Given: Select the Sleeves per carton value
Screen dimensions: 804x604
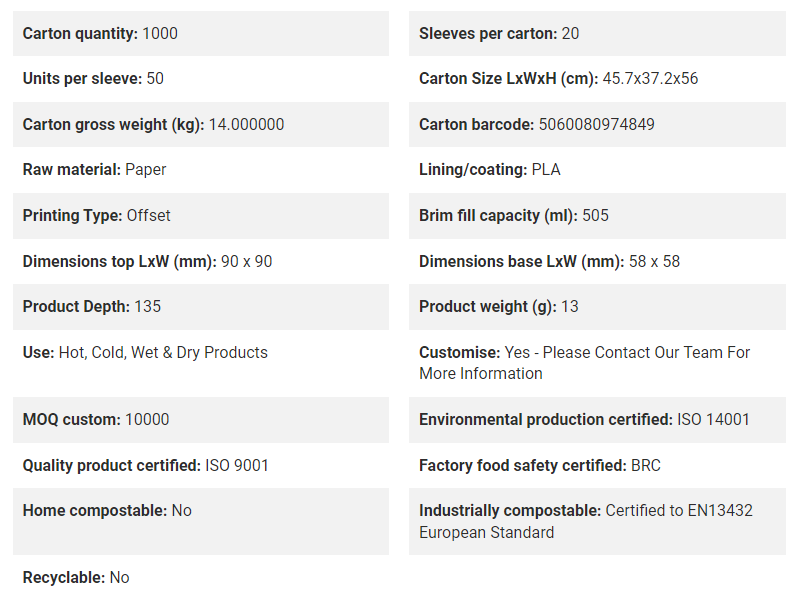Looking at the screenshot, I should [x=570, y=33].
